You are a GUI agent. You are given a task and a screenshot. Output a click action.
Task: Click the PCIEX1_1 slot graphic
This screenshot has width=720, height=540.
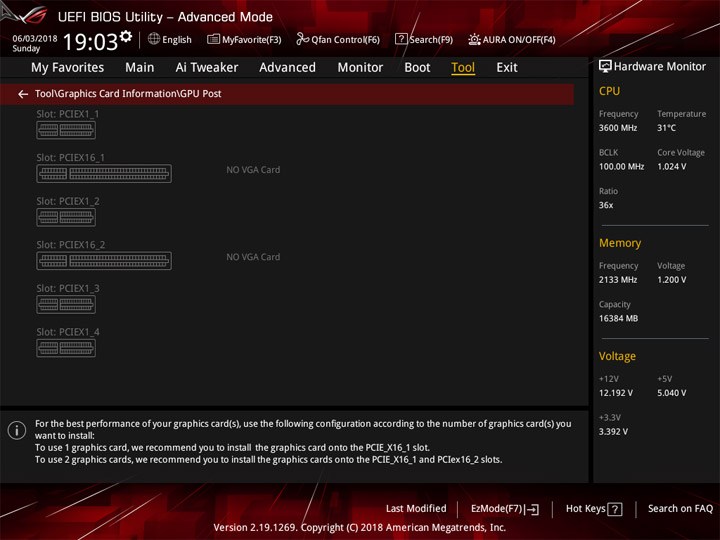(66, 130)
